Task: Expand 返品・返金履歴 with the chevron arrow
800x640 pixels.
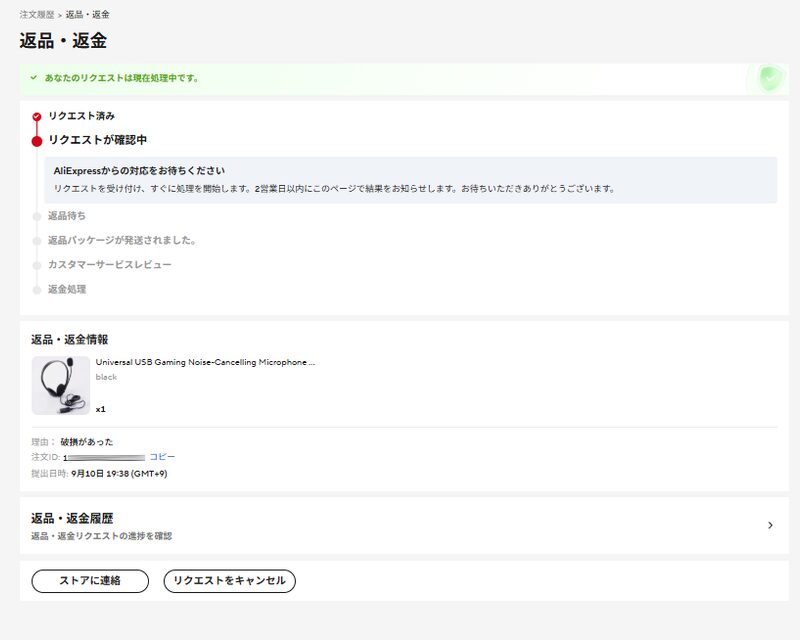Action: tap(770, 525)
